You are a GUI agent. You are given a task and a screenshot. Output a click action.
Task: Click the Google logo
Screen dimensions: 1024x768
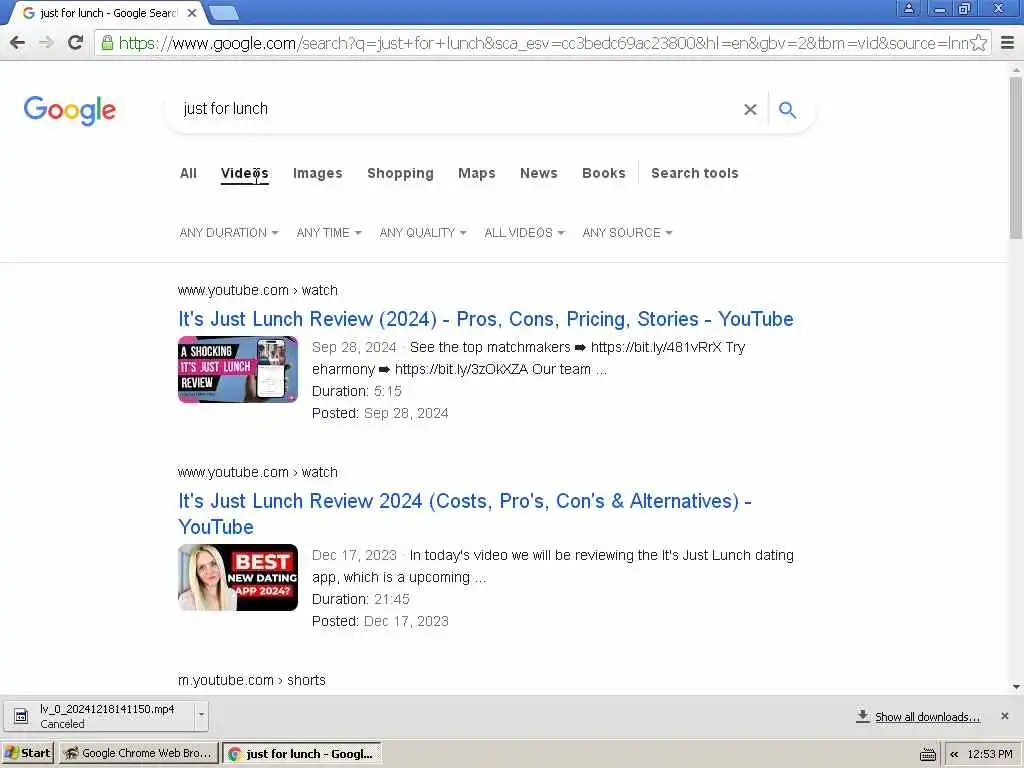click(x=70, y=110)
